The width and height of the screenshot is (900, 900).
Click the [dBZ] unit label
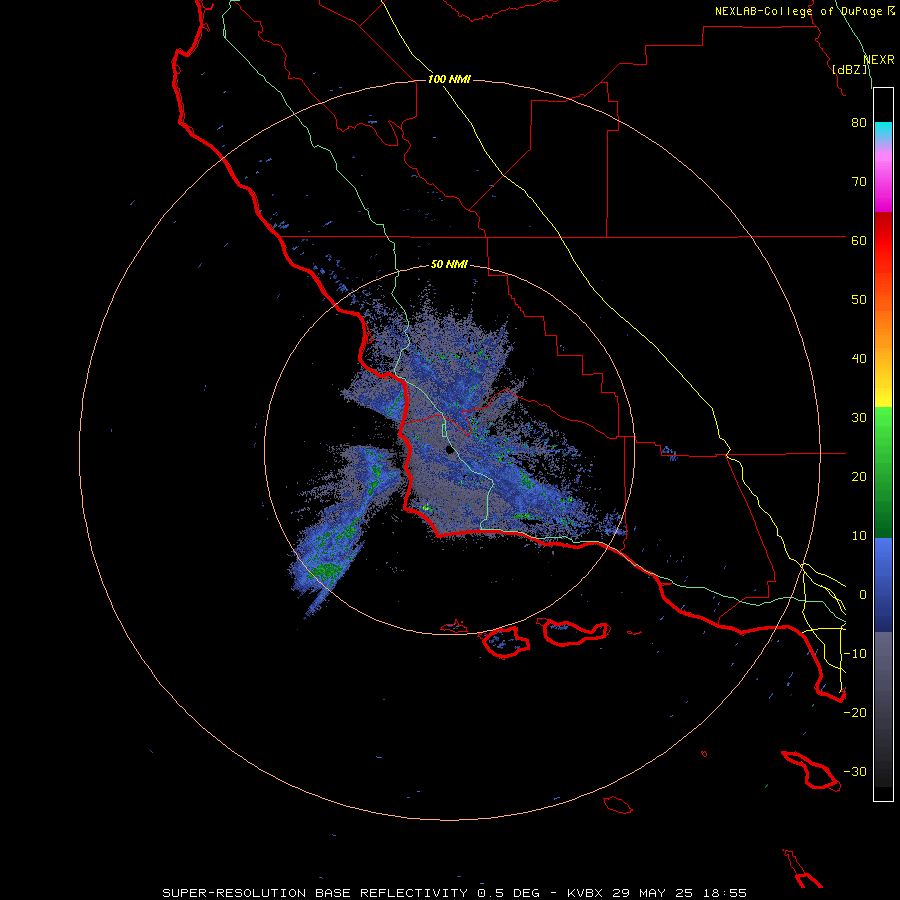(850, 70)
